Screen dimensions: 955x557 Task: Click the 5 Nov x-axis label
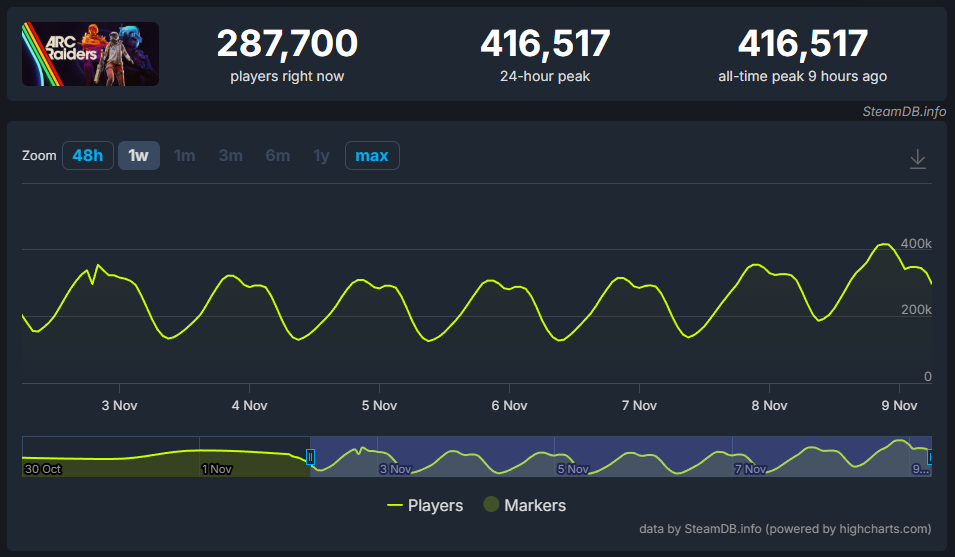point(379,405)
